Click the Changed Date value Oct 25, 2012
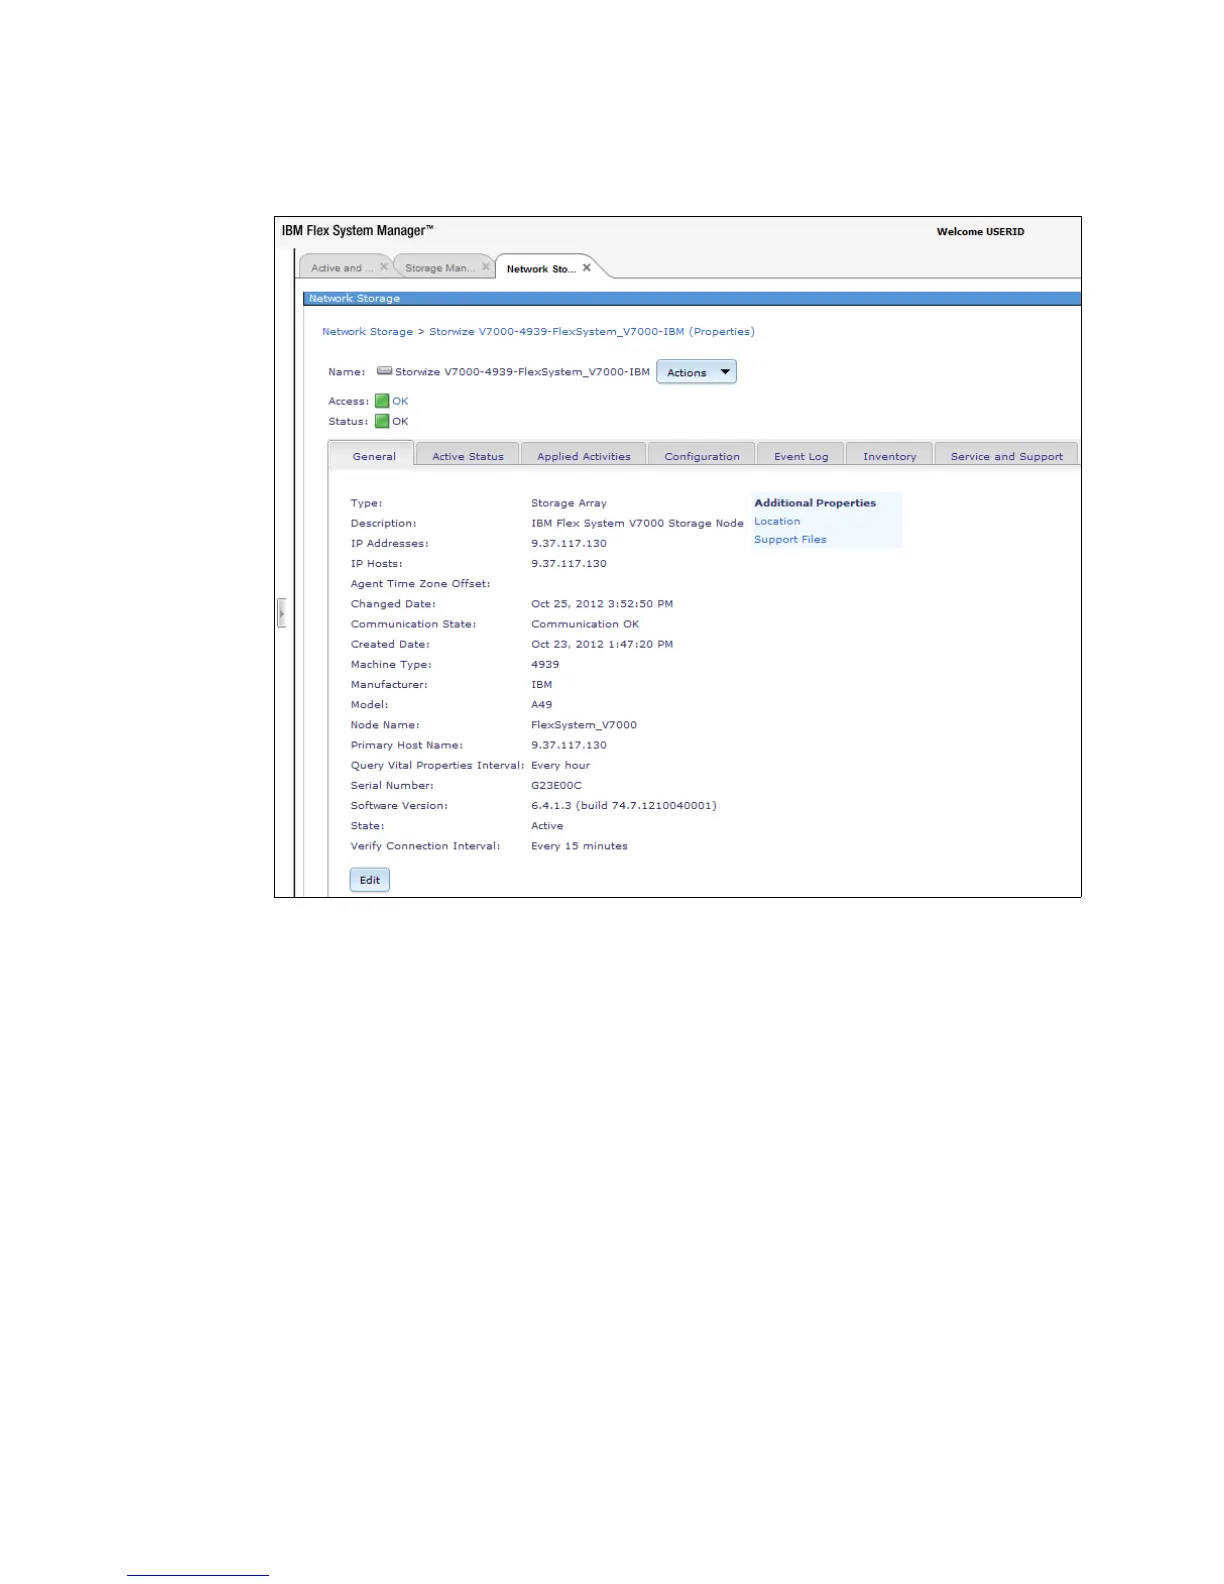Viewport: 1224px width, 1584px height. point(602,604)
